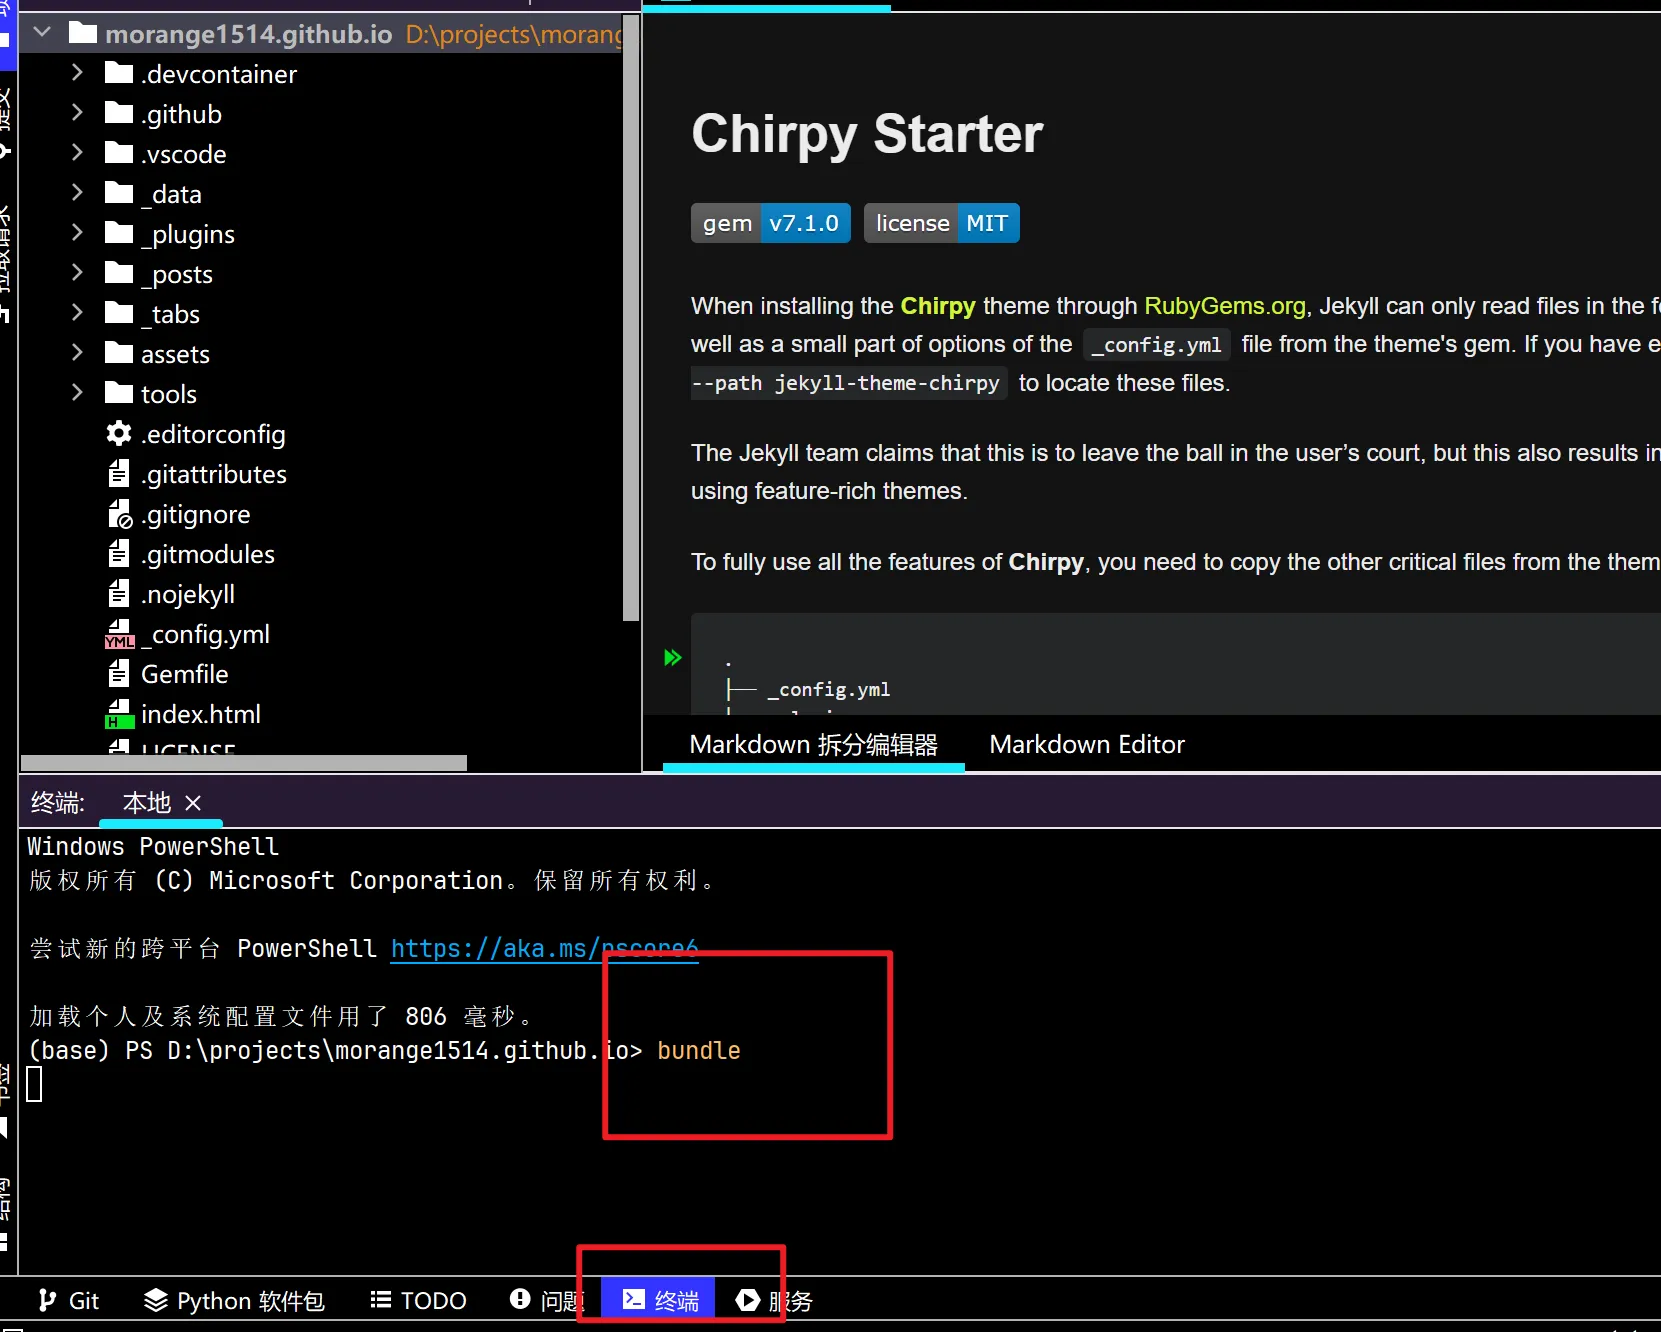Open the Git tool window icon

click(46, 1300)
